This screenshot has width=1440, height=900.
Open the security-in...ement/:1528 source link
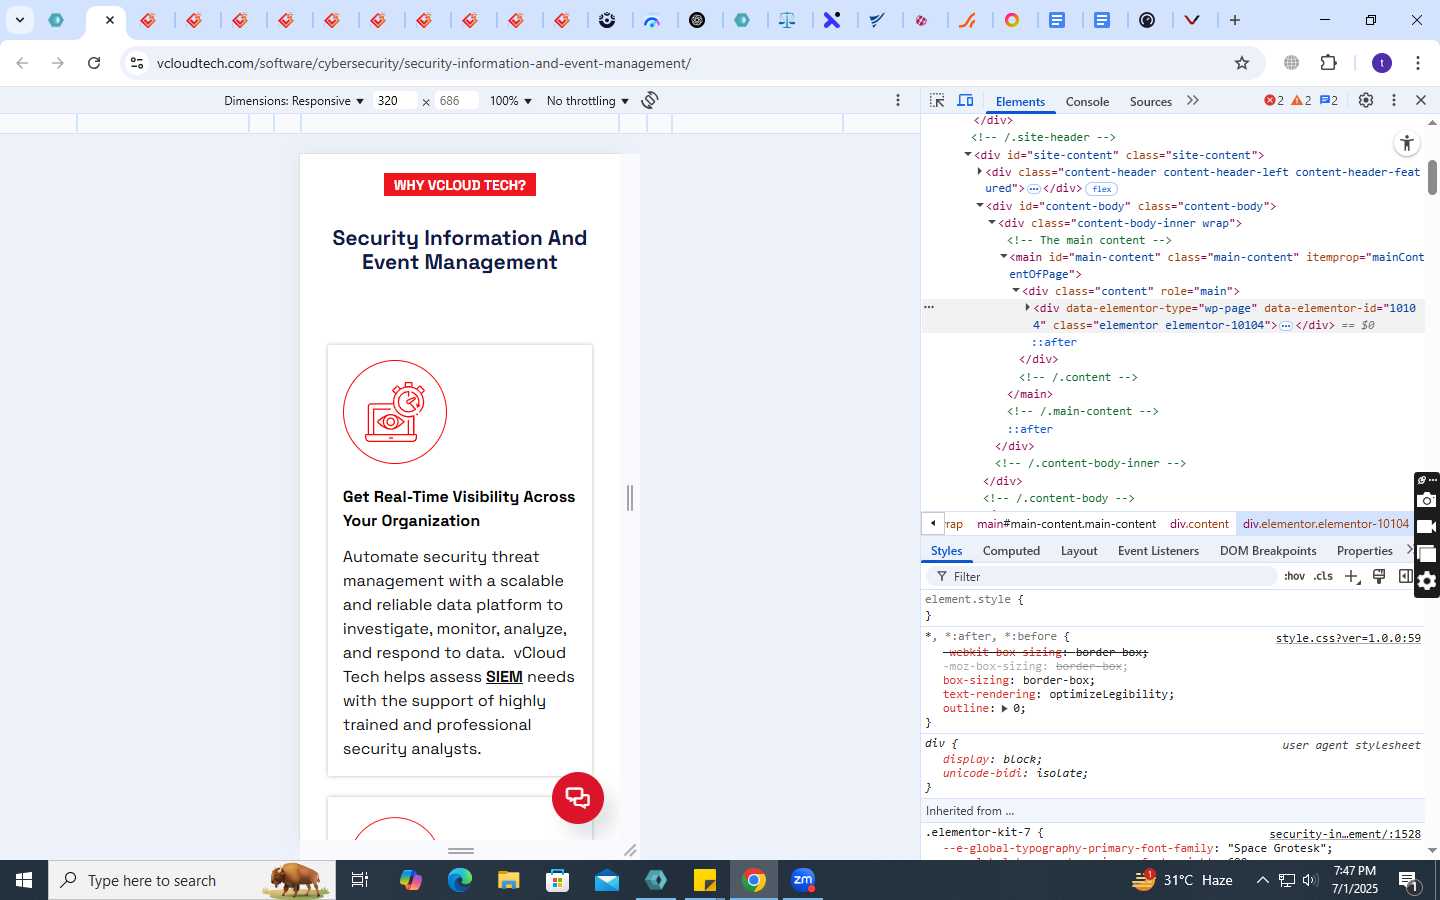click(x=1345, y=833)
